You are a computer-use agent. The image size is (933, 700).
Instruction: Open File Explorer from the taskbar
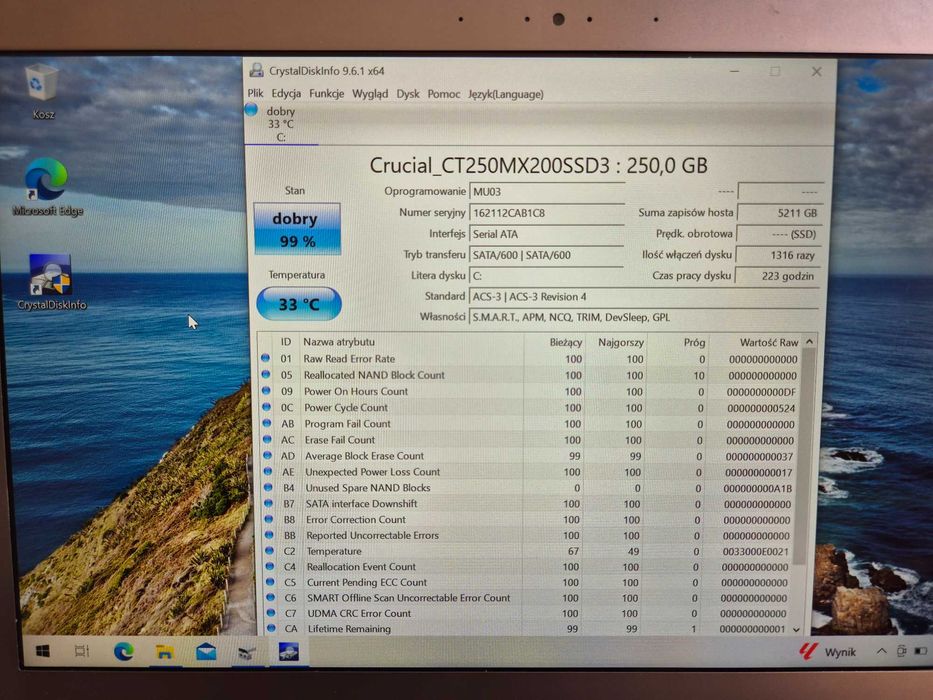tap(165, 652)
